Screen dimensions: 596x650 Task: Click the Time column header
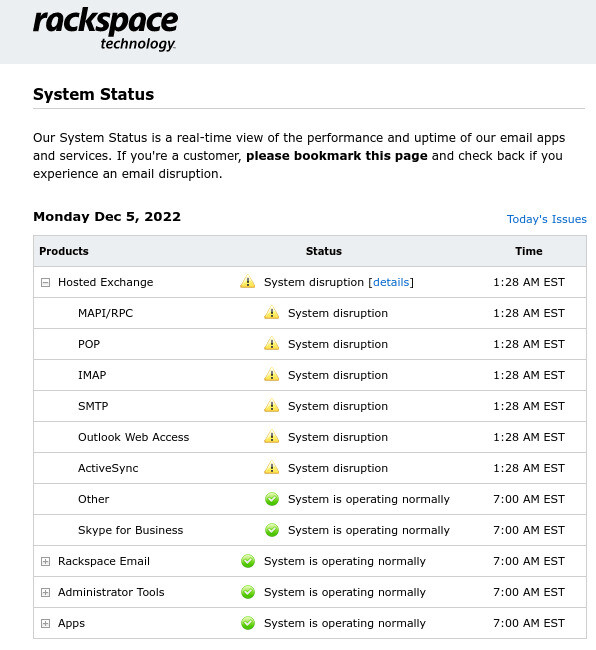pyautogui.click(x=528, y=251)
